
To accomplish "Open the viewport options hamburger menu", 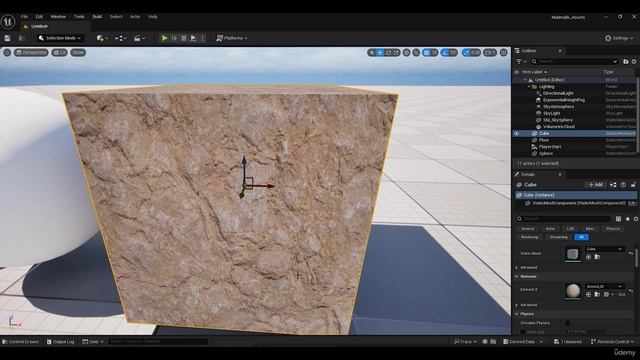I will pyautogui.click(x=7, y=52).
